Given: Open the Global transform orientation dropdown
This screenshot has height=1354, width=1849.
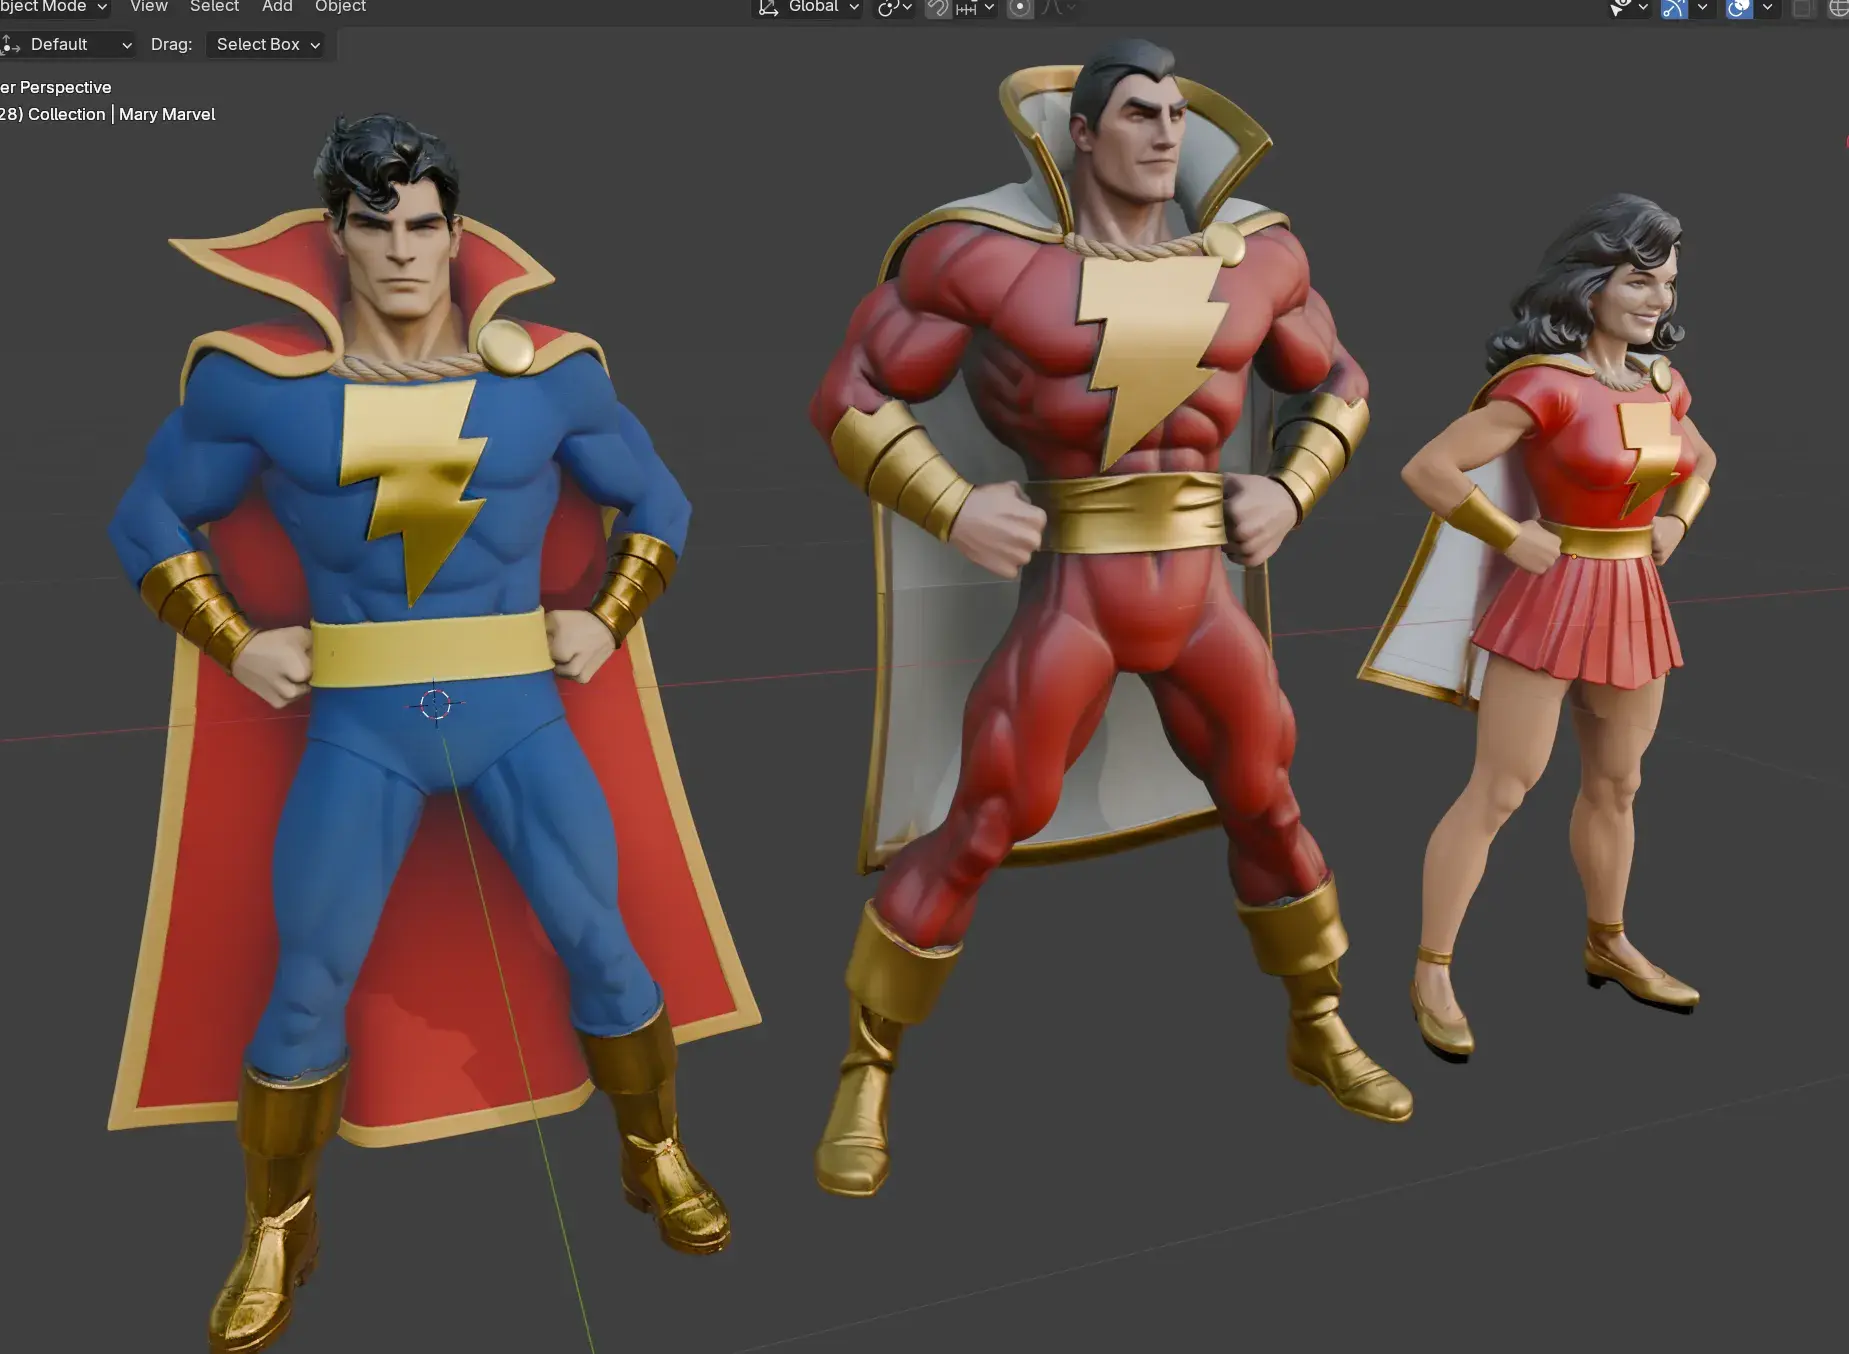Looking at the screenshot, I should [807, 8].
